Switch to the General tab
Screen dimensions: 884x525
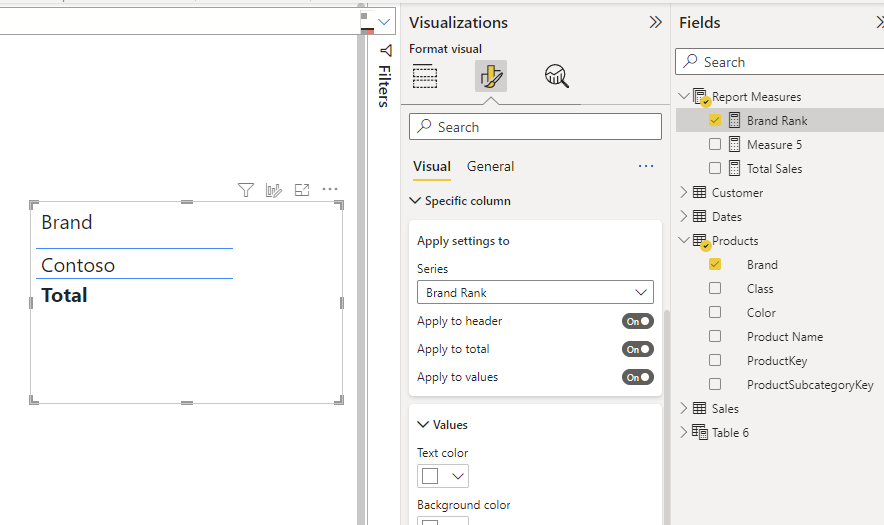coord(490,166)
